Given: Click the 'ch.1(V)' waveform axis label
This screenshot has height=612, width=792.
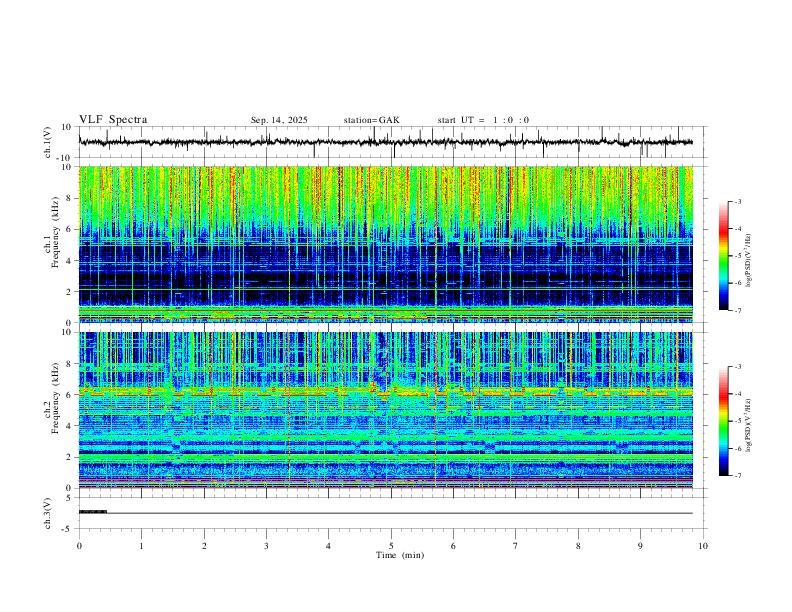Looking at the screenshot, I should 48,142.
